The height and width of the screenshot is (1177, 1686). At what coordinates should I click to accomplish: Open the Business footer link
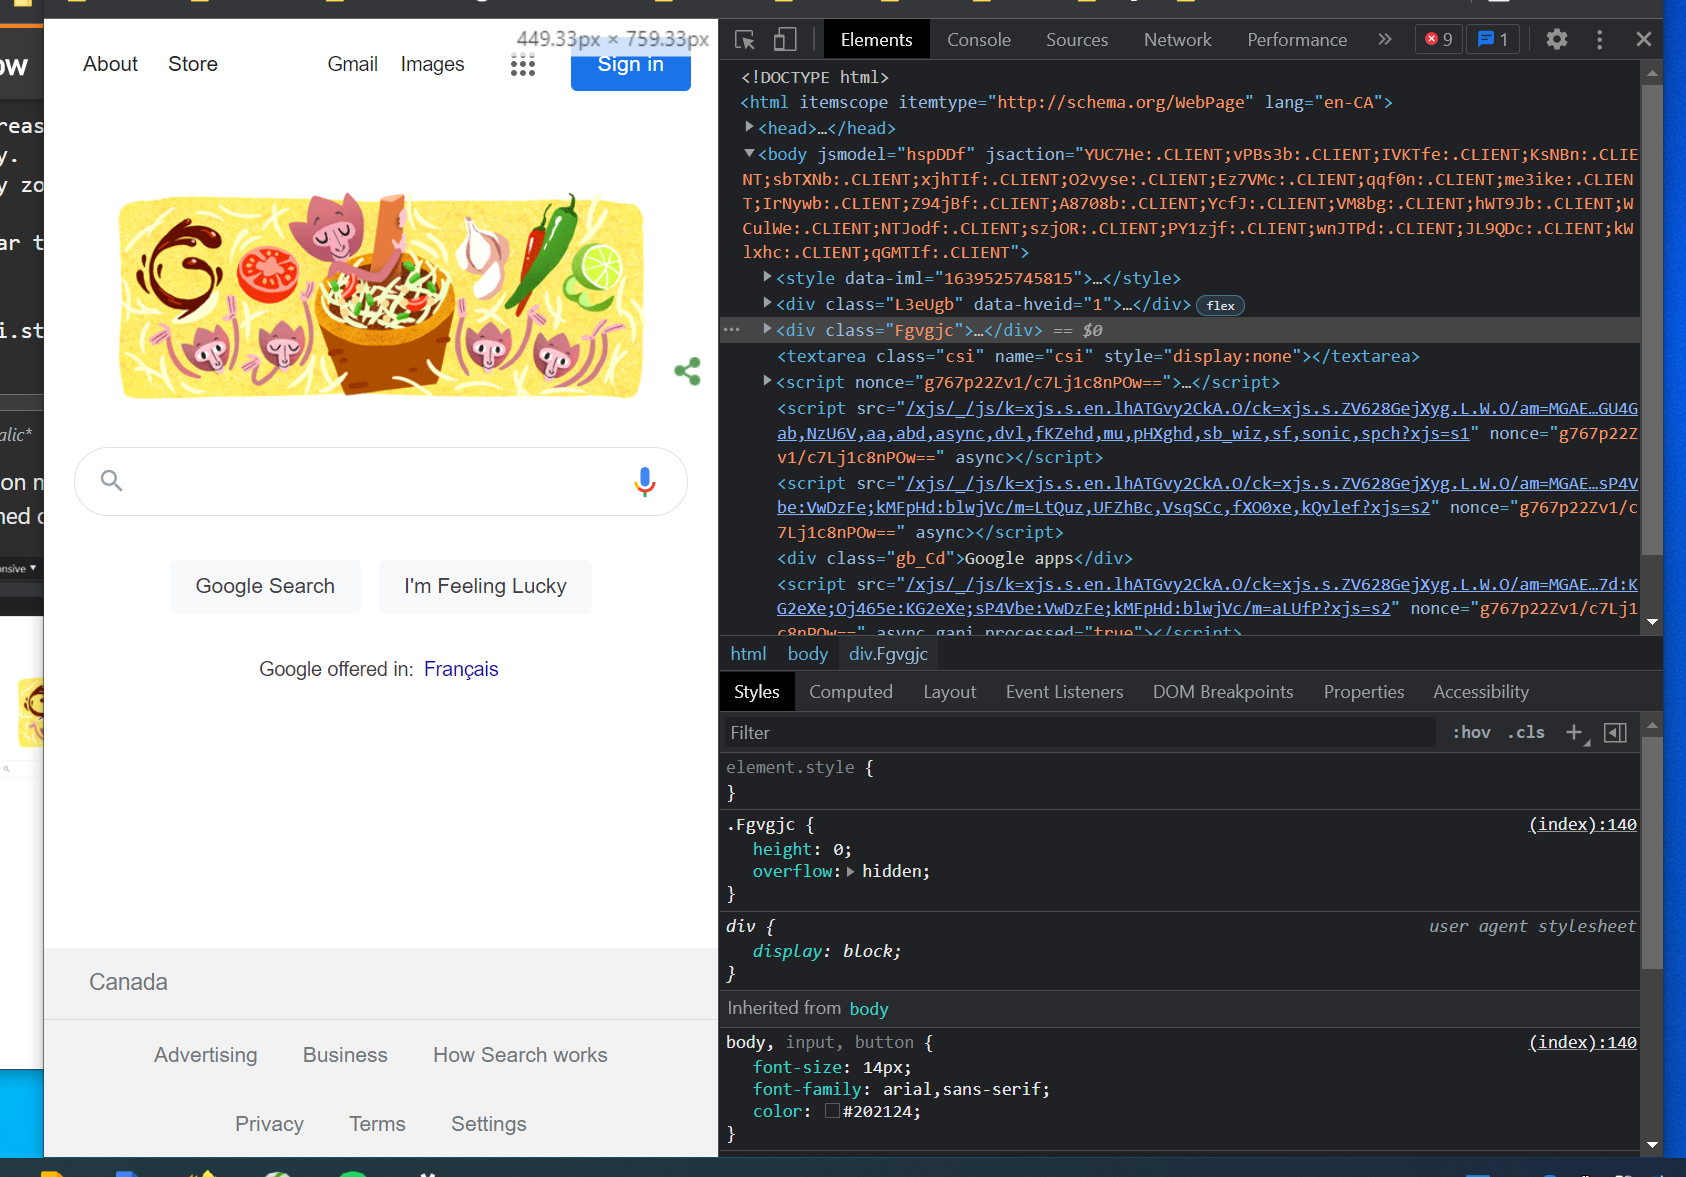click(x=345, y=1055)
